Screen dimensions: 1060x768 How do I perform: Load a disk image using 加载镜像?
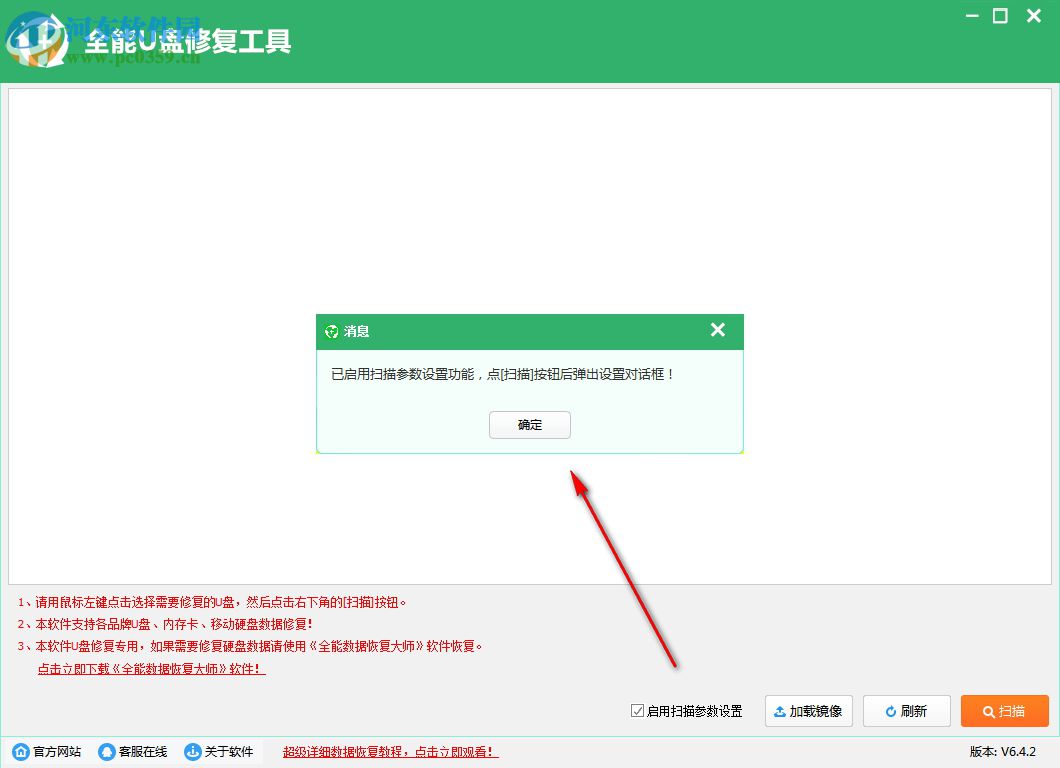click(x=808, y=711)
